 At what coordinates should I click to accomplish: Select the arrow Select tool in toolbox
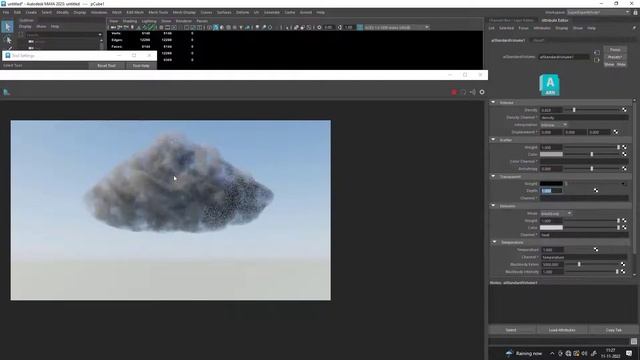[x=7, y=27]
